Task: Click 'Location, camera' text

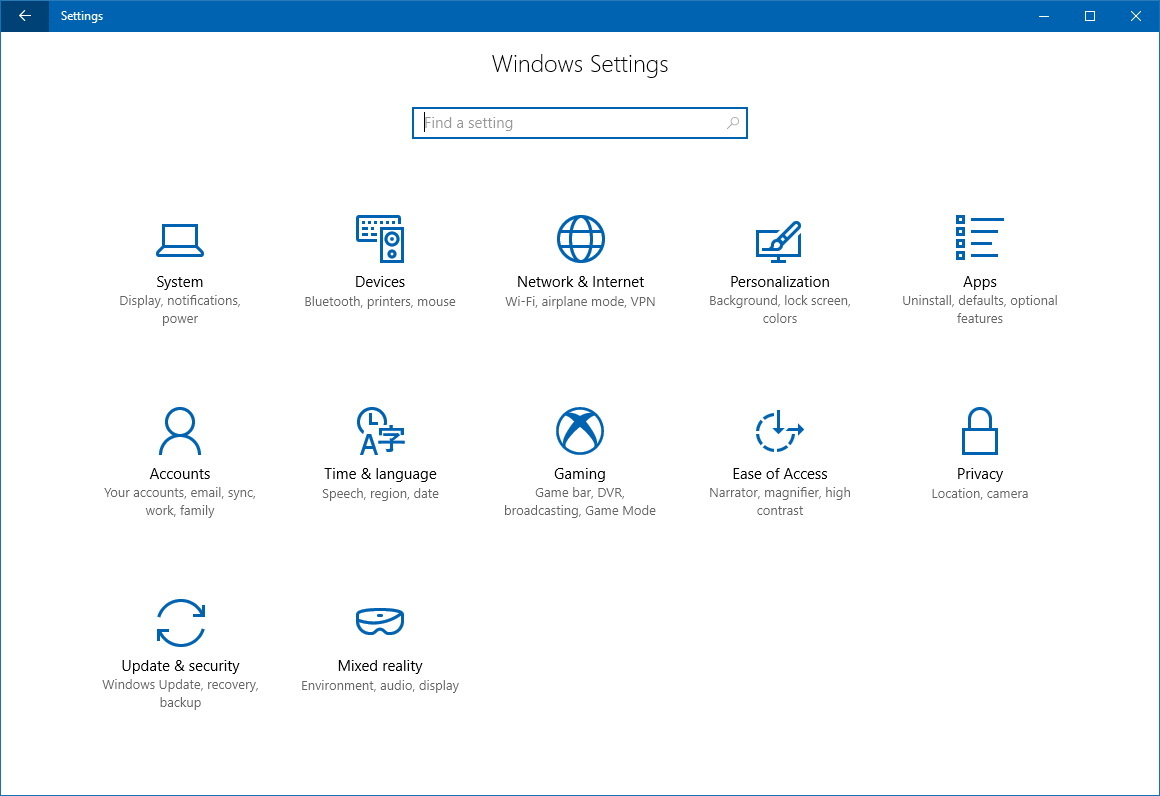Action: 979,493
